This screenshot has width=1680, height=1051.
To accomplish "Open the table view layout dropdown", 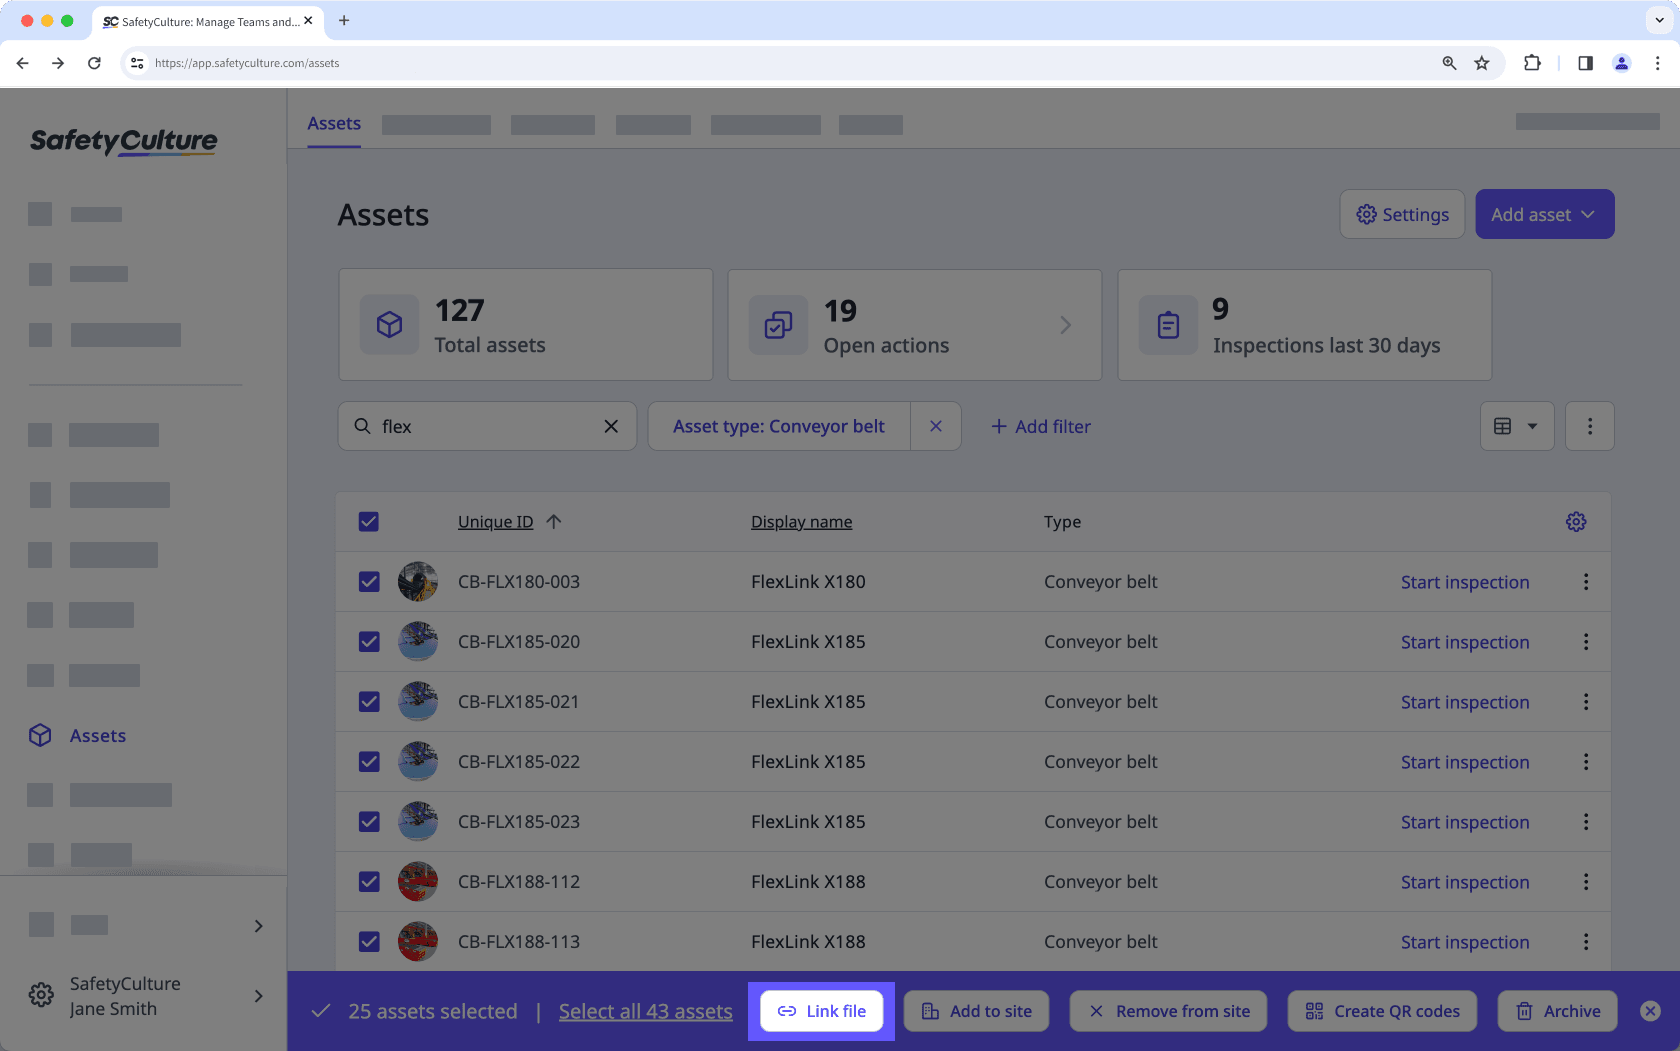I will [x=1517, y=425].
